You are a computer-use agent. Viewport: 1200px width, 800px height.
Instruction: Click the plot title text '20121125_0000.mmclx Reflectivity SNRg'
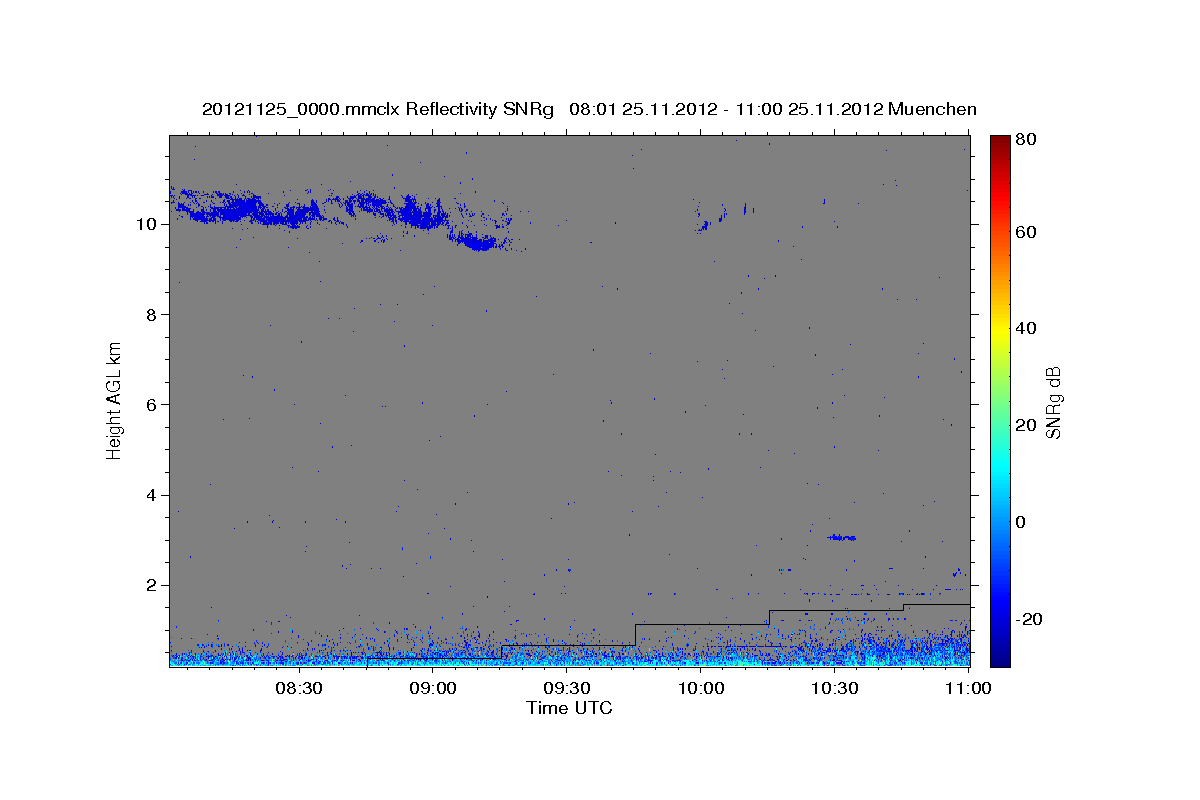point(377,109)
